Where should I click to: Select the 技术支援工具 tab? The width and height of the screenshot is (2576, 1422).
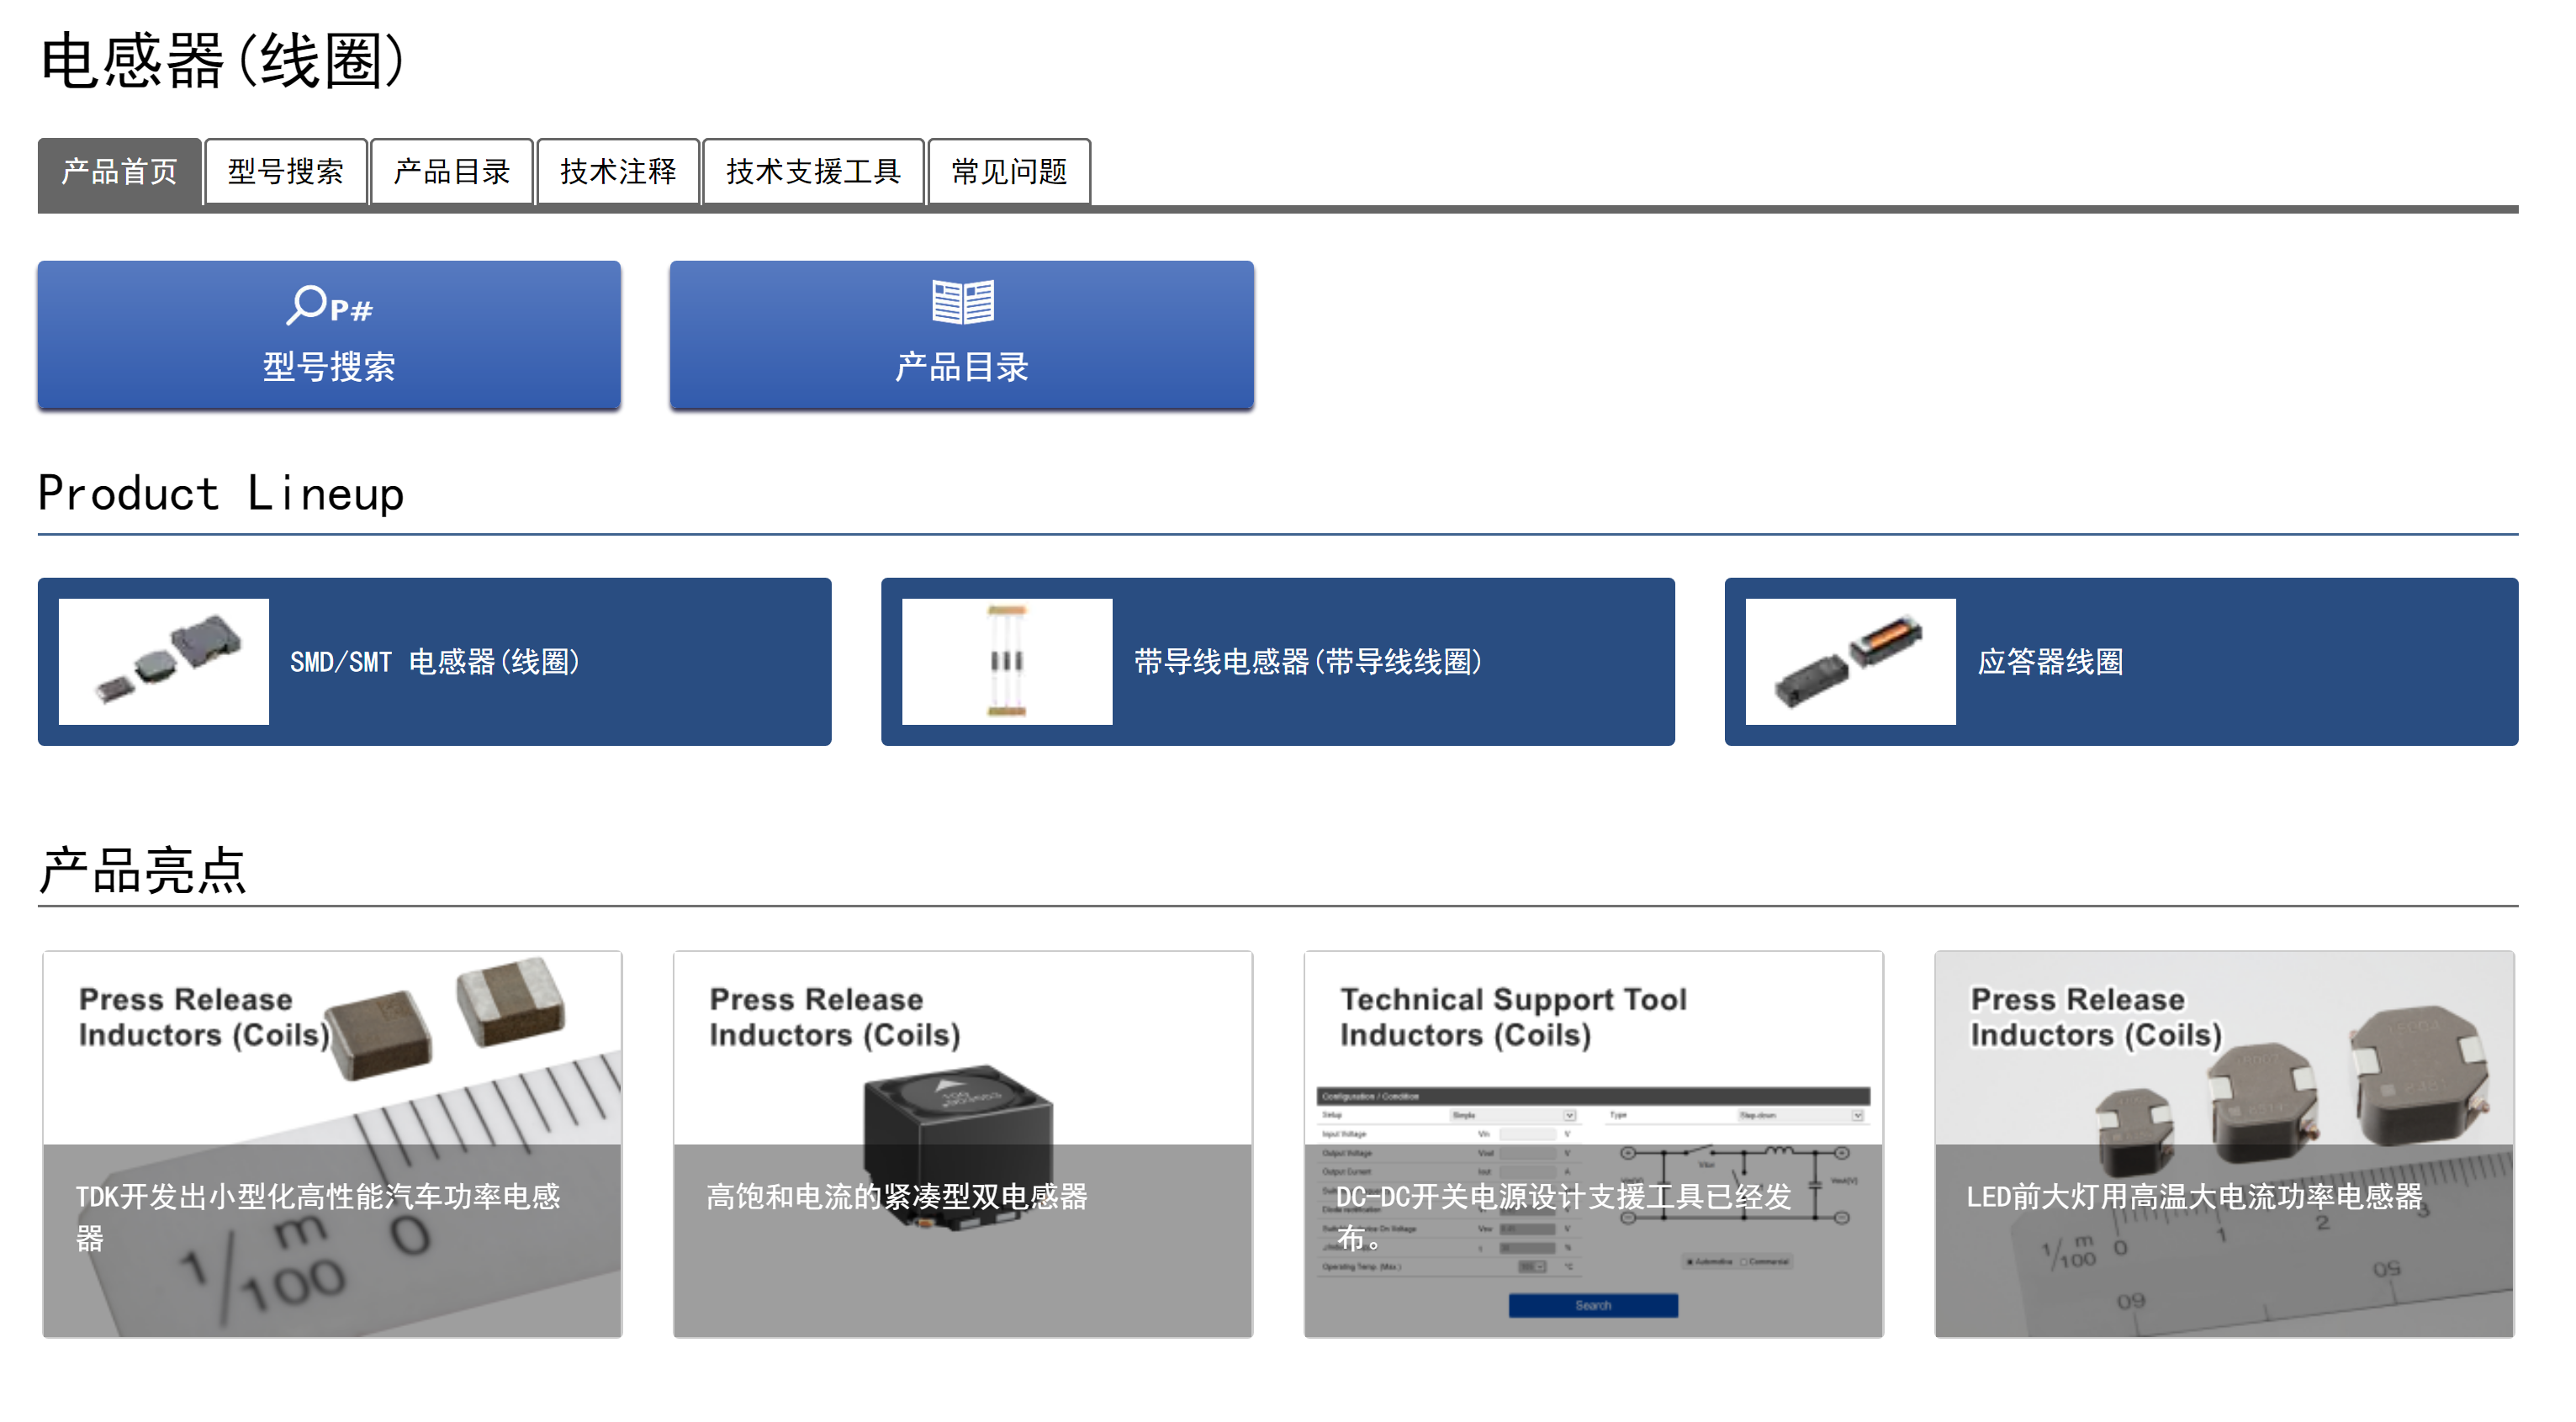pyautogui.click(x=813, y=172)
